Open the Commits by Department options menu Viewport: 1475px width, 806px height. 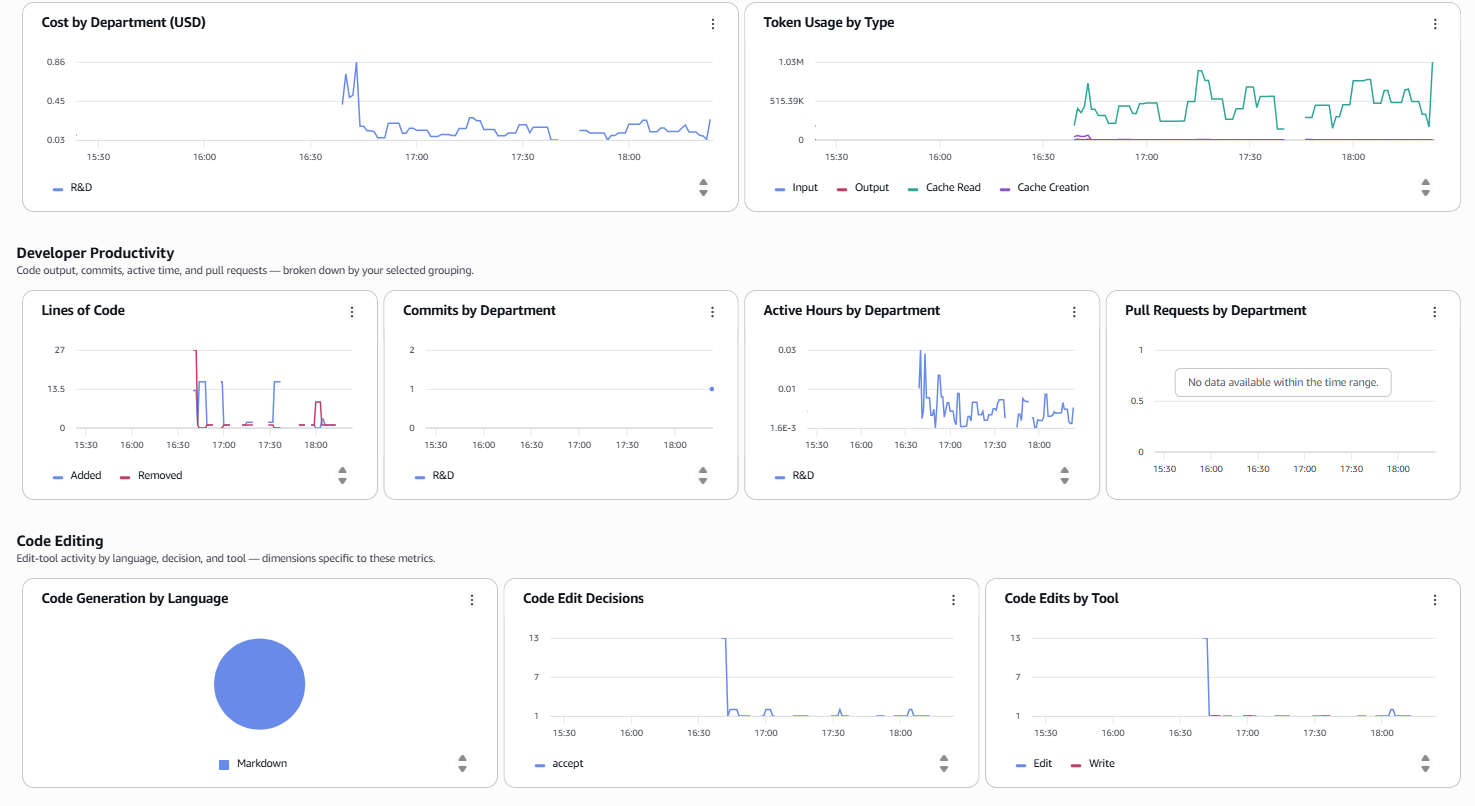[713, 312]
